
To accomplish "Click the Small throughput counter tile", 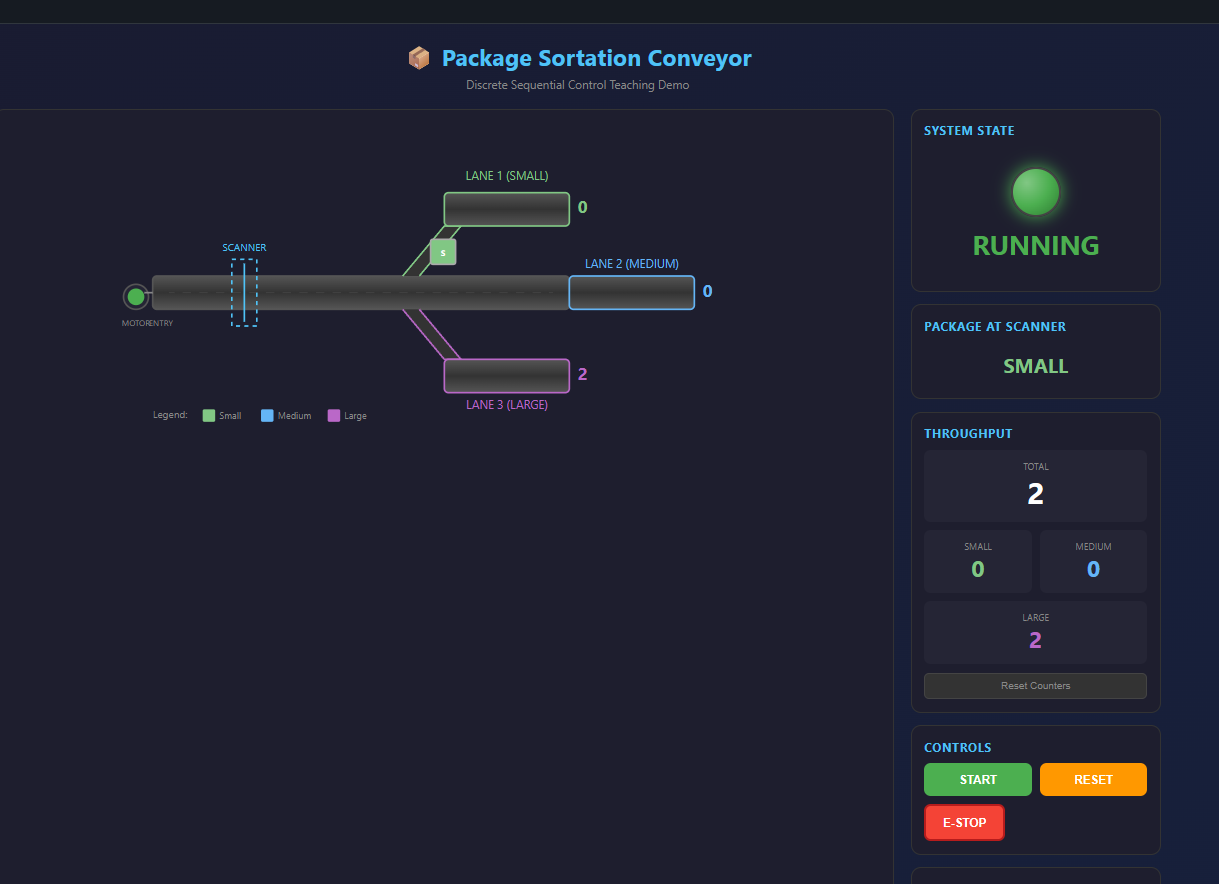I will 977,561.
